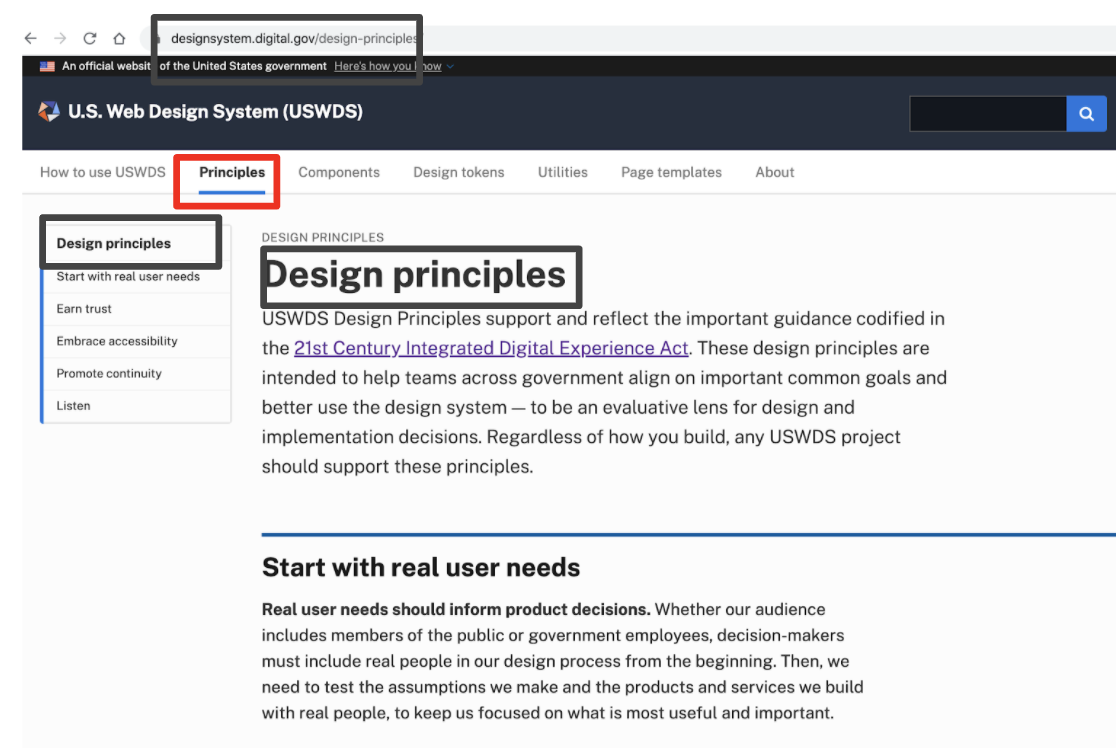The width and height of the screenshot is (1116, 748).
Task: Open the 21st Century Integrated Digital Experience Act link
Action: [491, 348]
